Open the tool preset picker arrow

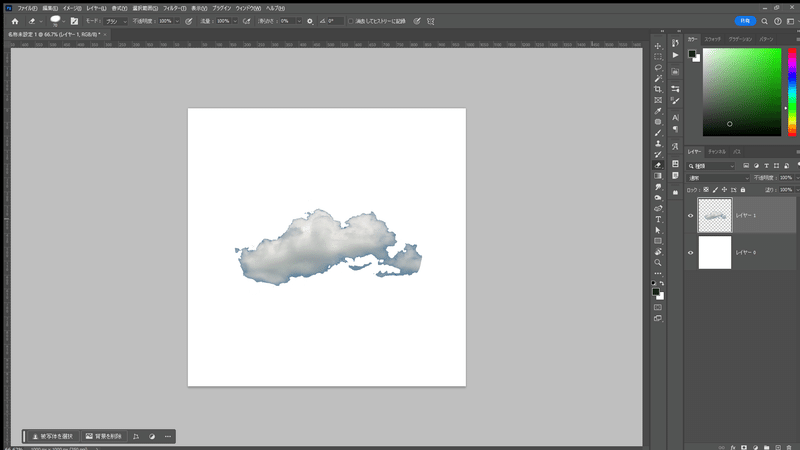coord(41,21)
